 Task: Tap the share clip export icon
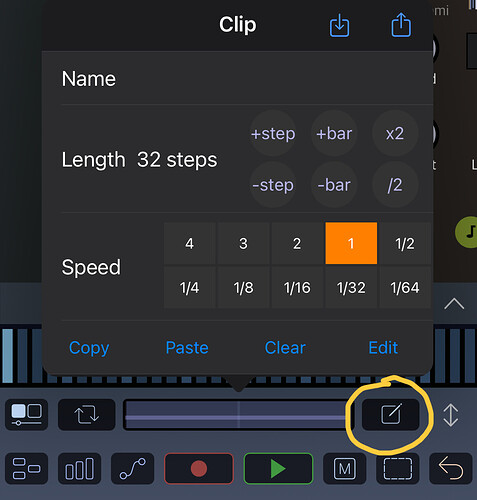[401, 25]
